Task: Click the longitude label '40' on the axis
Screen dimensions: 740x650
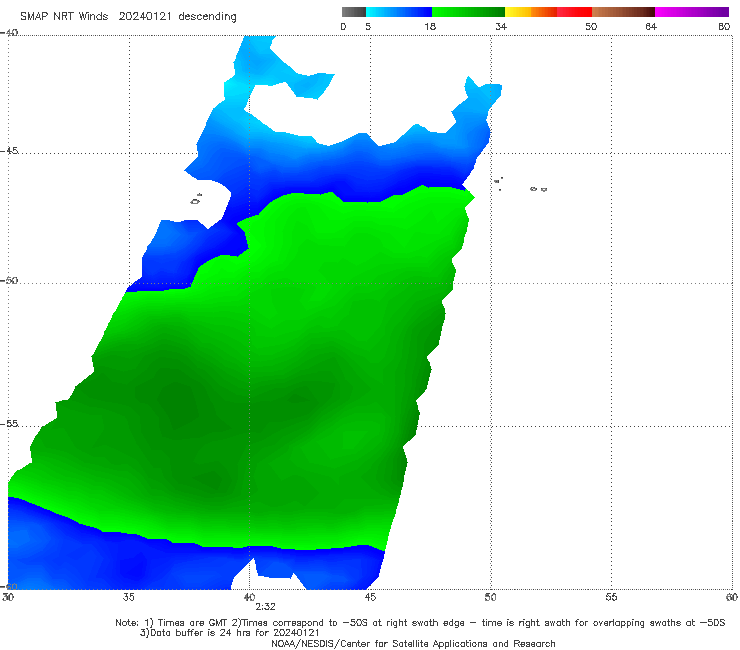Action: point(249,597)
